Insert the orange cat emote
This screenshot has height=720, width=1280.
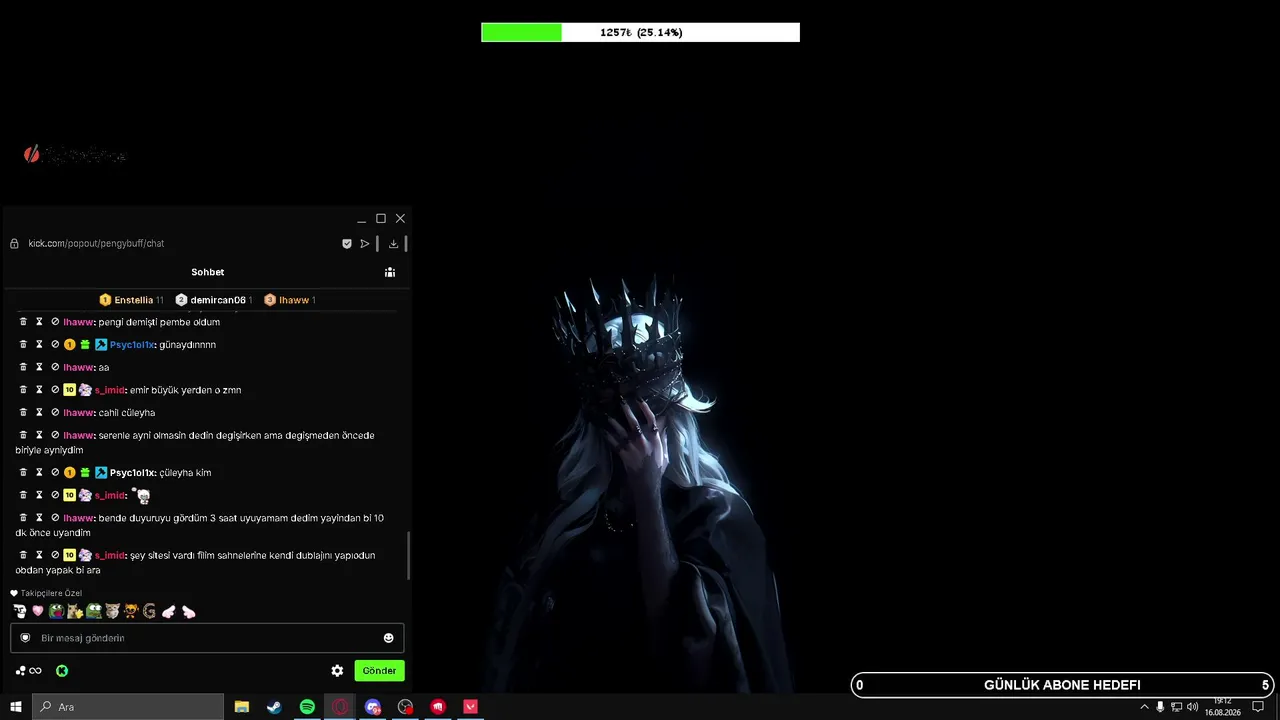pos(131,611)
